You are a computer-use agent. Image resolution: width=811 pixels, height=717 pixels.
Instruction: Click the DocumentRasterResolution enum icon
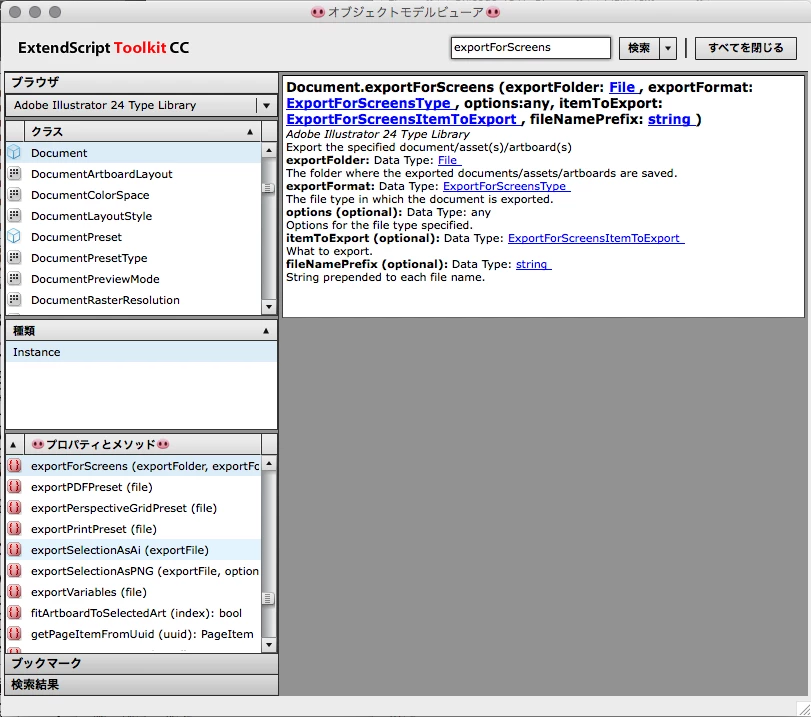14,299
